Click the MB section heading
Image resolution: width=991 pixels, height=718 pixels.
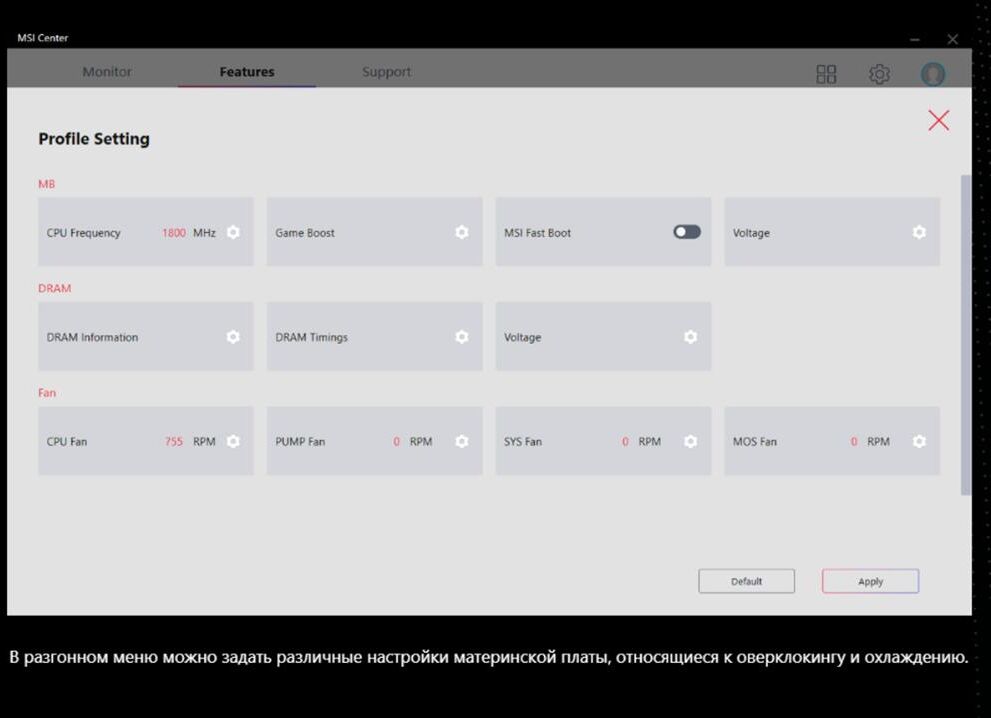click(x=47, y=184)
